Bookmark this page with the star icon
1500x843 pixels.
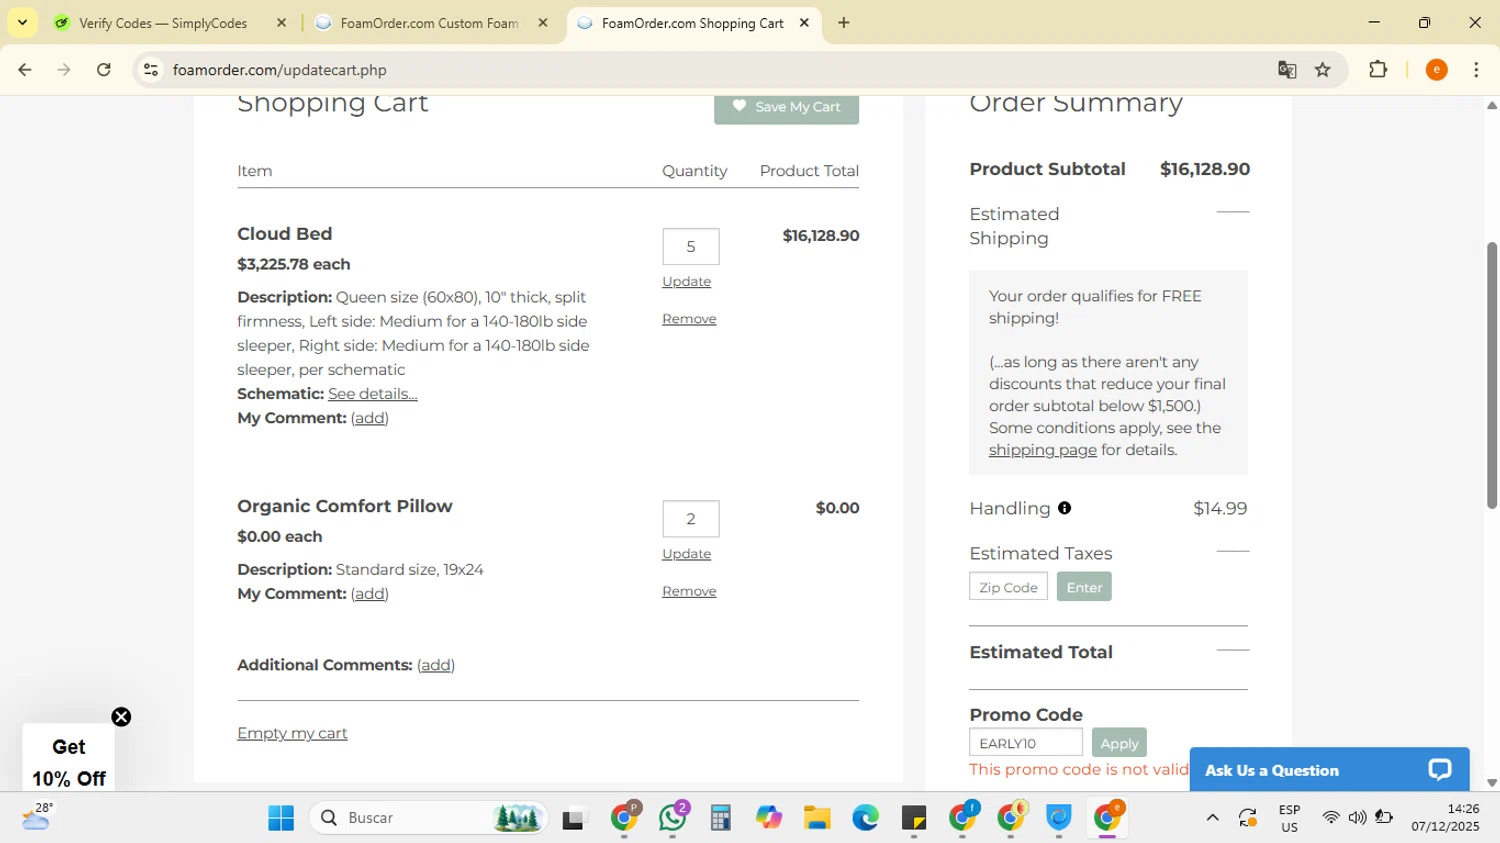[x=1323, y=70]
